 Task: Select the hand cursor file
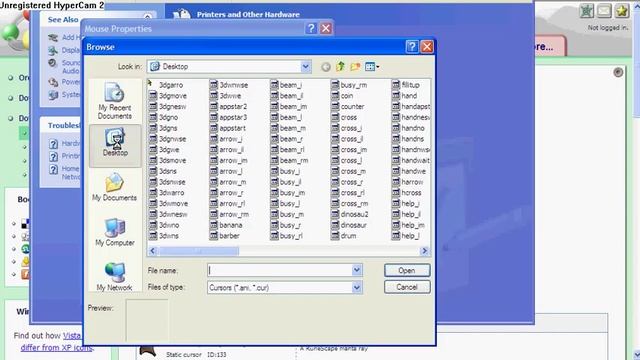(x=404, y=96)
